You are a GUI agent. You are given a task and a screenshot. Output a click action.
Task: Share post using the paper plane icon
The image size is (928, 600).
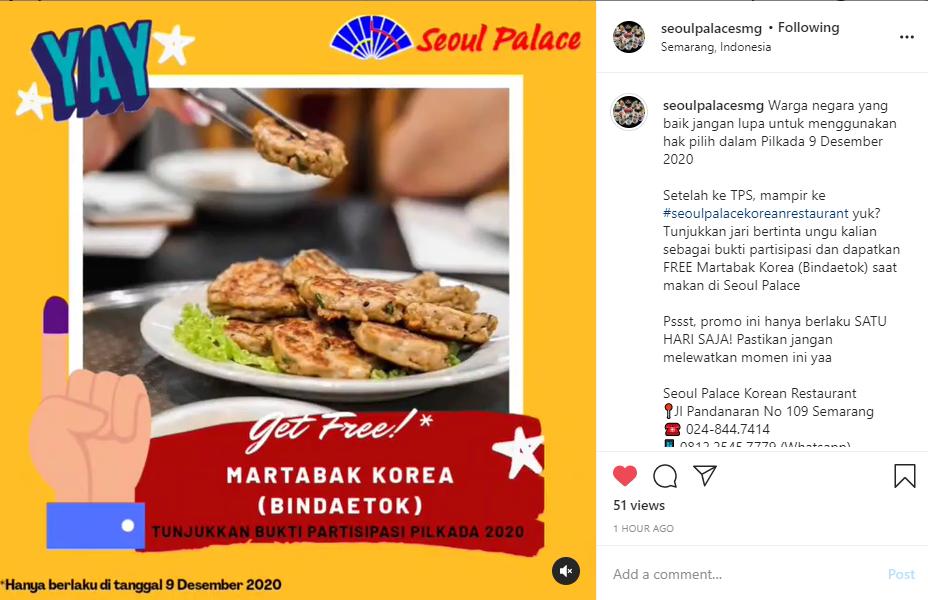[705, 475]
